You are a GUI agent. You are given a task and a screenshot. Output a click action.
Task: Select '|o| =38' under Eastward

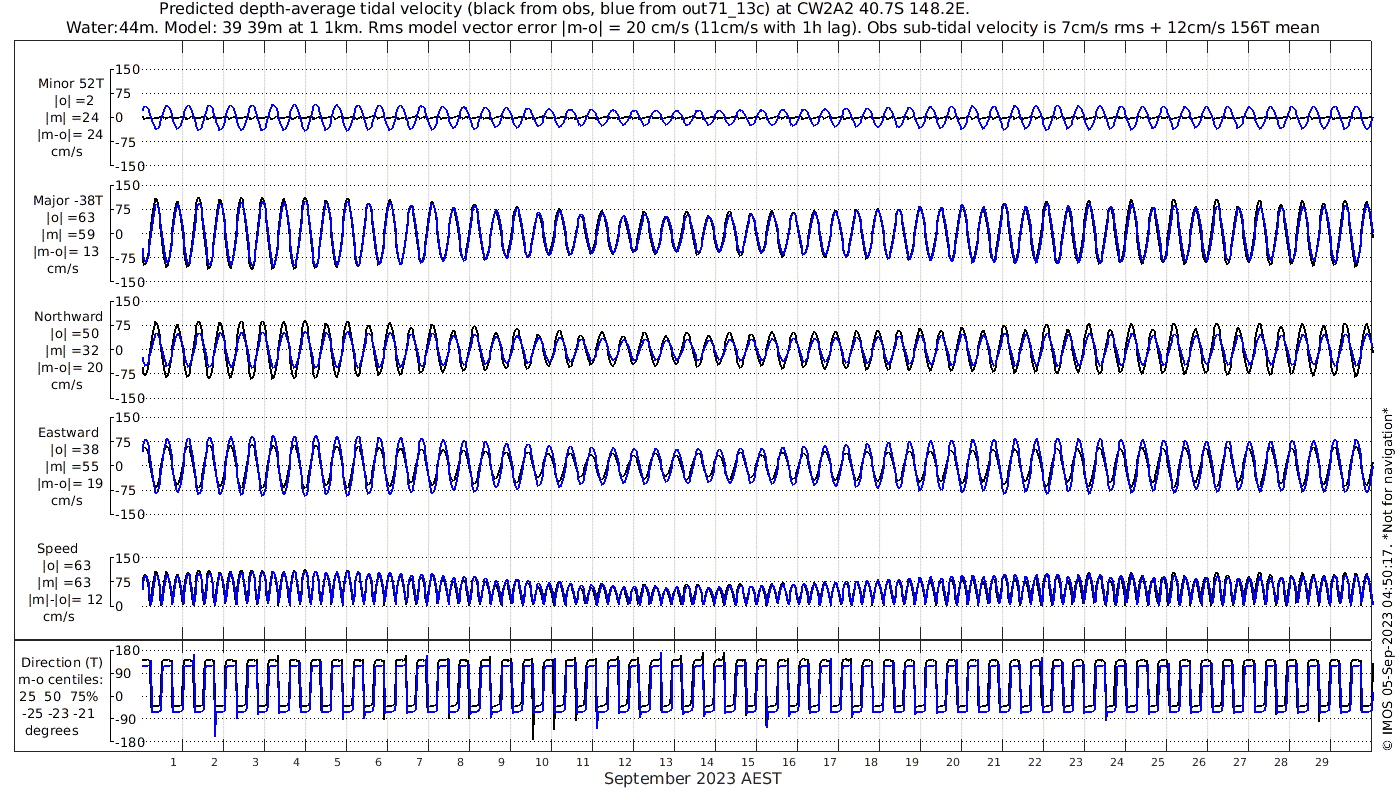tap(76, 449)
